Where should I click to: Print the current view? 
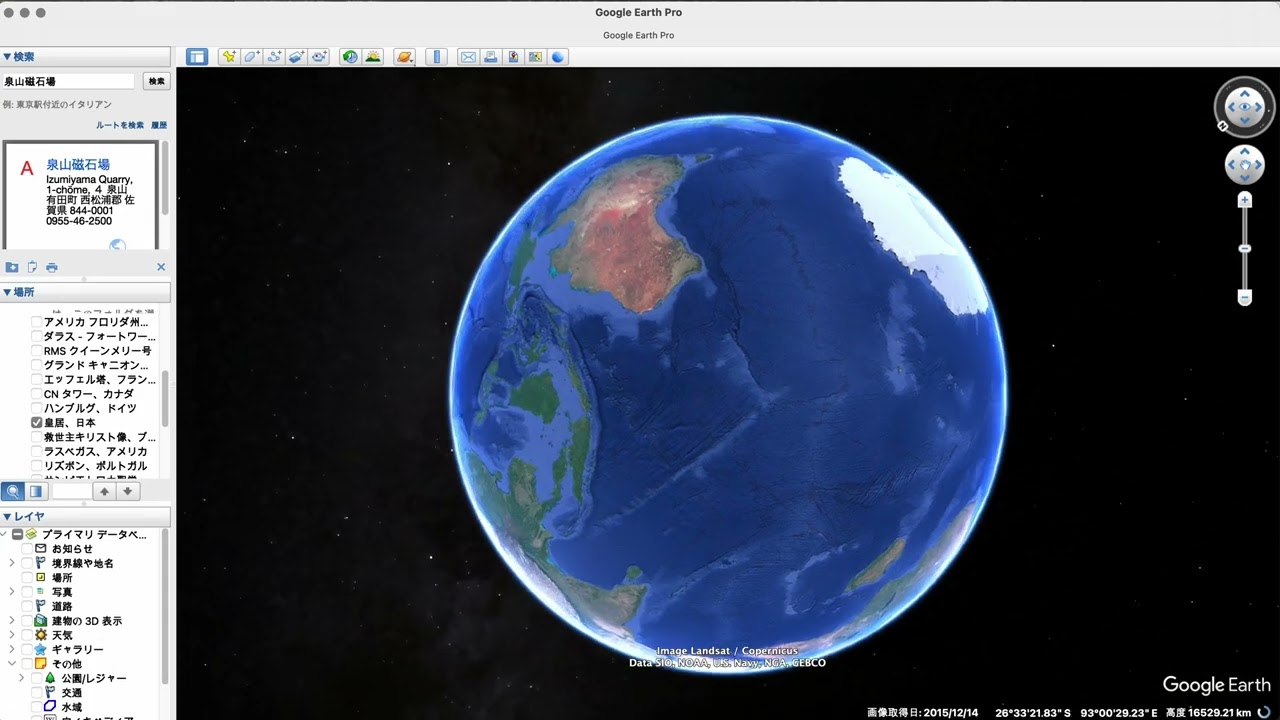click(490, 57)
